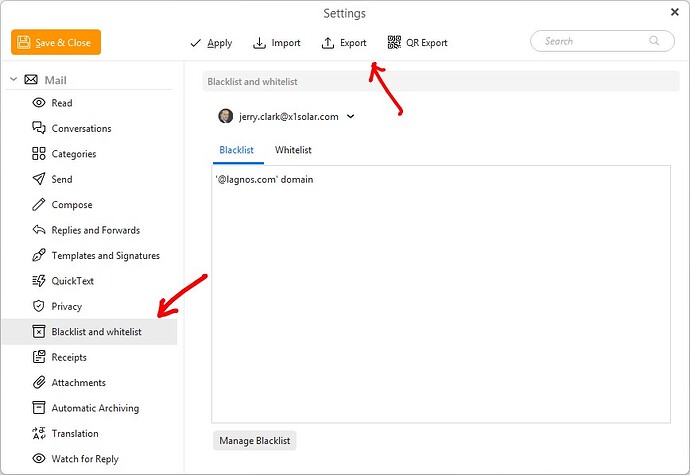Collapse the Mail section chevron
This screenshot has height=475, width=690.
point(13,79)
